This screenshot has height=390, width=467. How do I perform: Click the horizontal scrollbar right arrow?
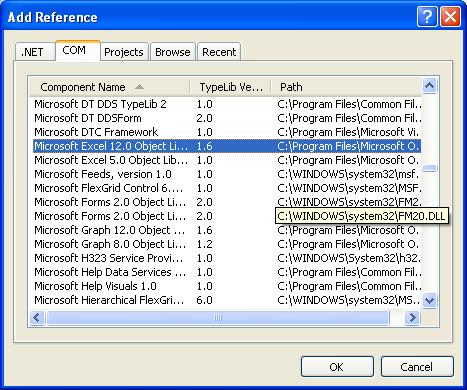pos(413,317)
